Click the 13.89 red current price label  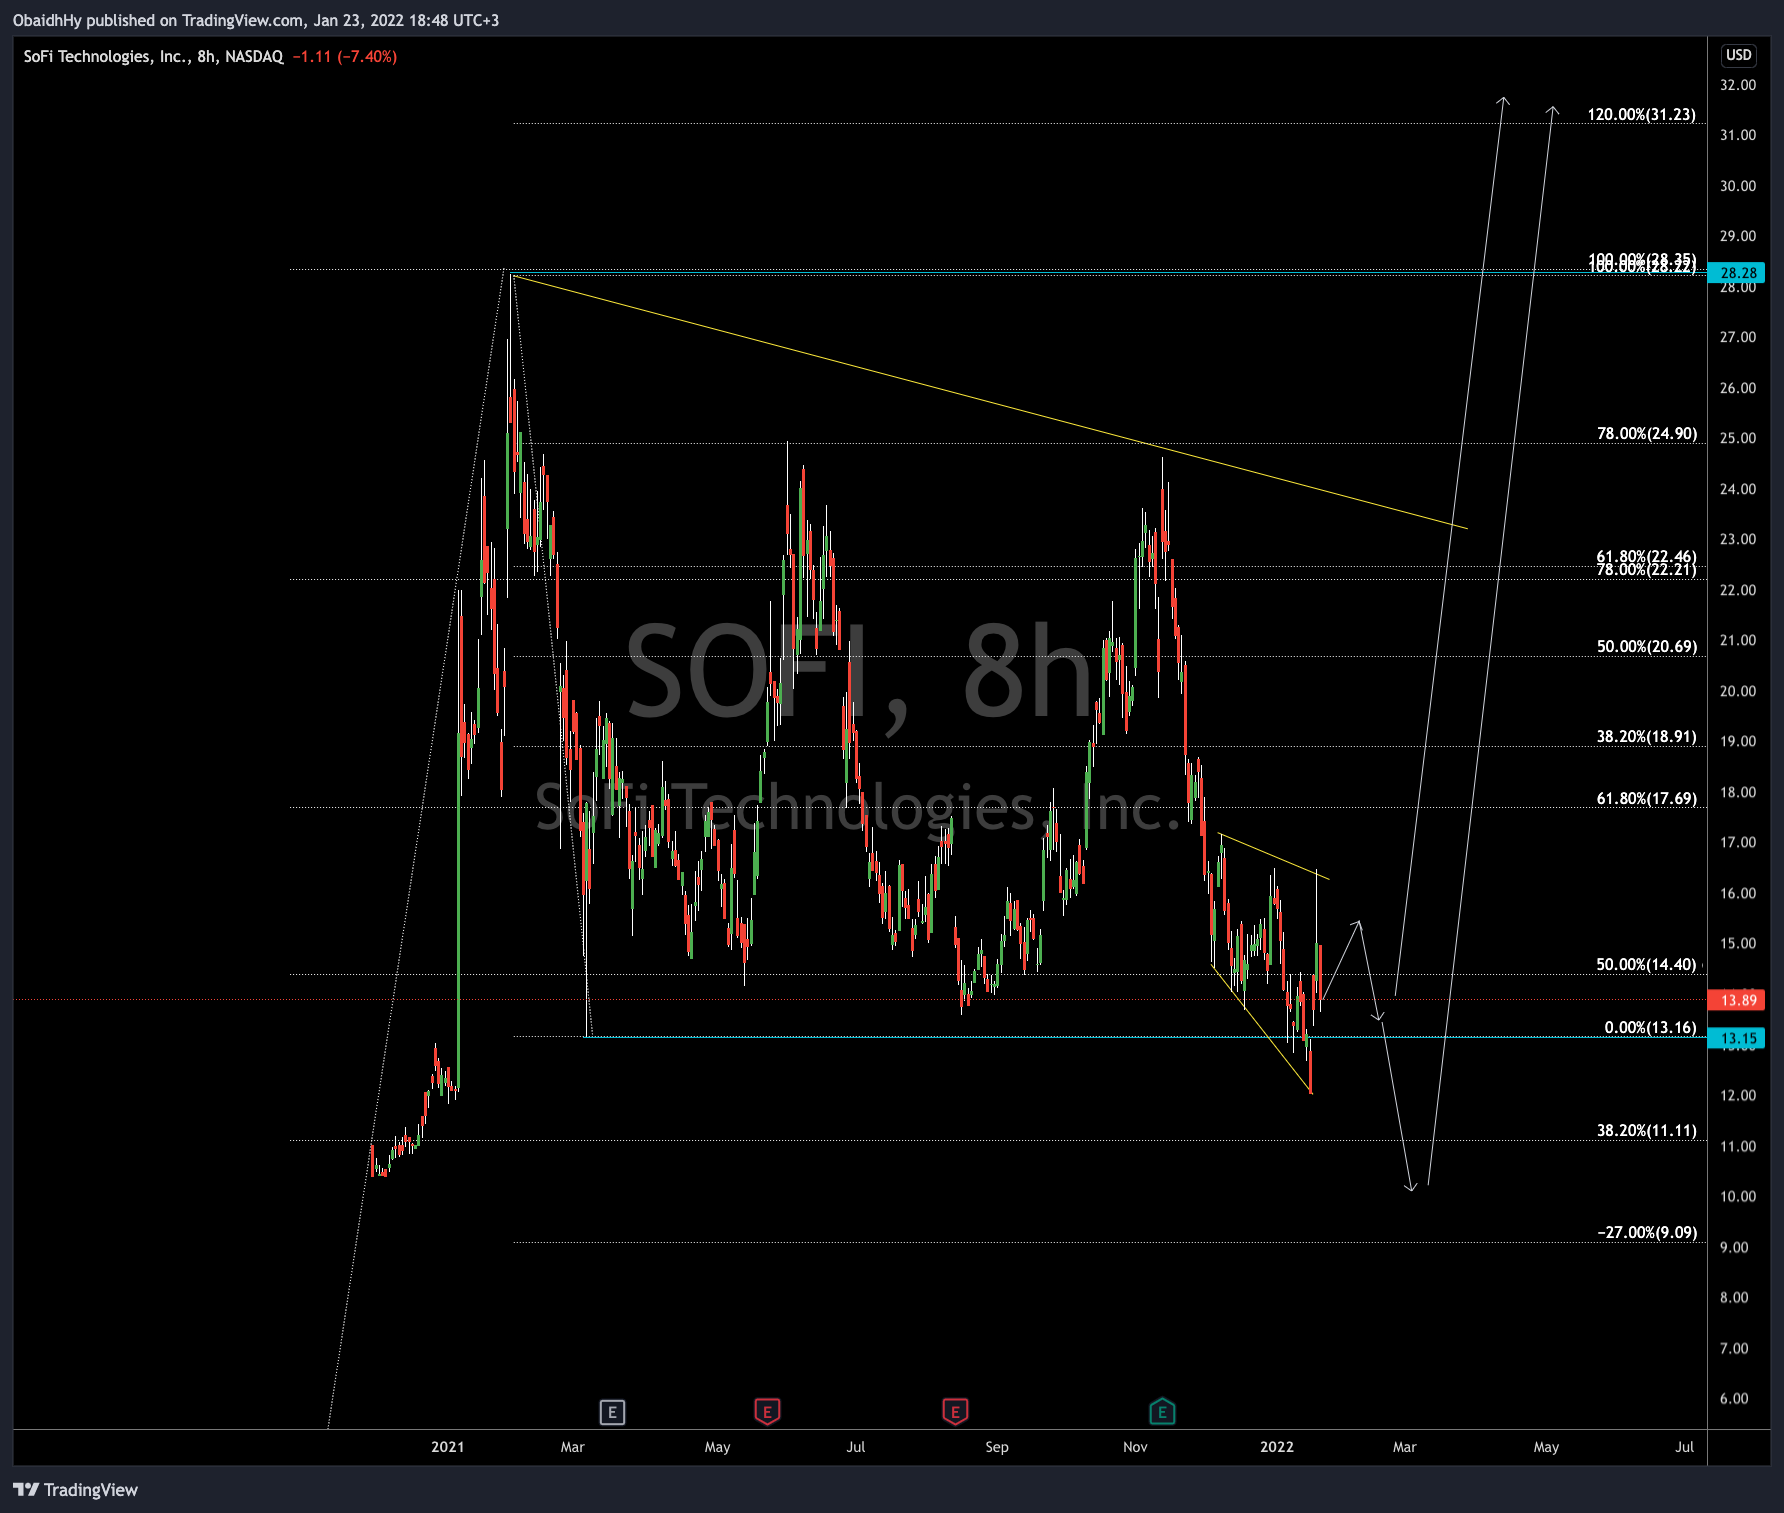(1738, 1000)
